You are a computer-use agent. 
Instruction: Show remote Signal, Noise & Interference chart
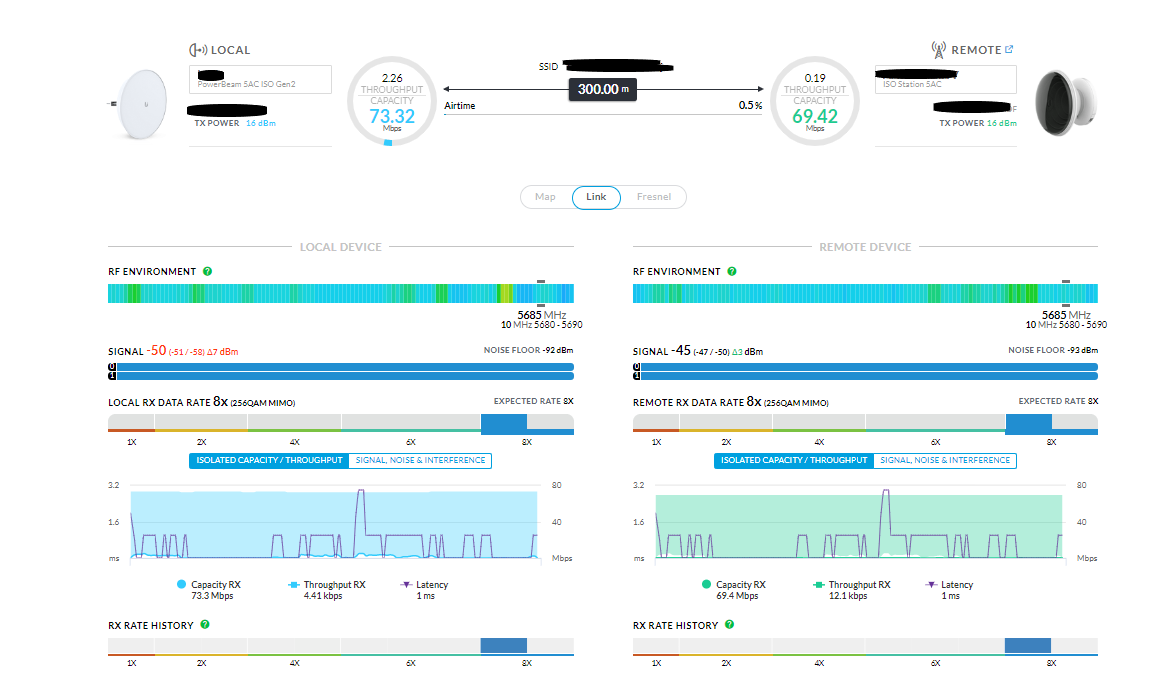[944, 460]
